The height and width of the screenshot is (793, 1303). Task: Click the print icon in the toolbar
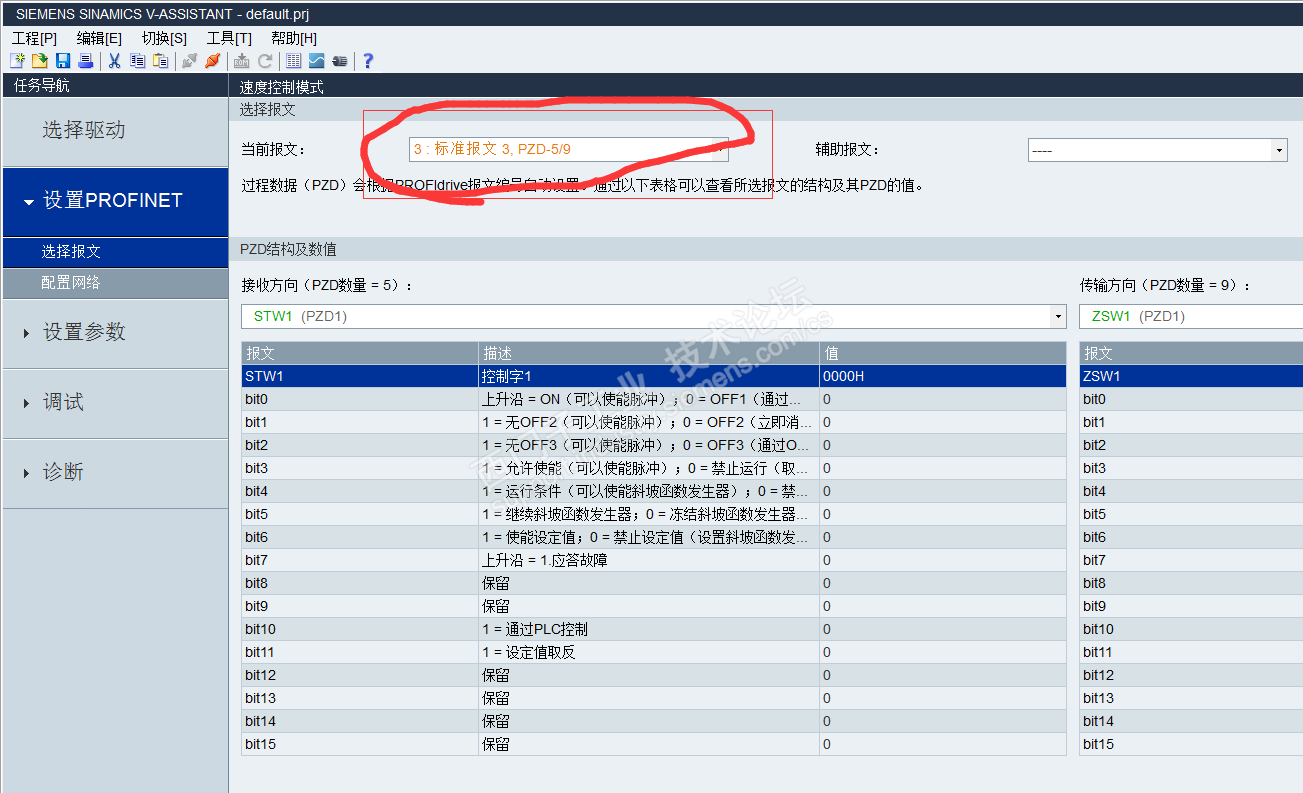point(86,61)
